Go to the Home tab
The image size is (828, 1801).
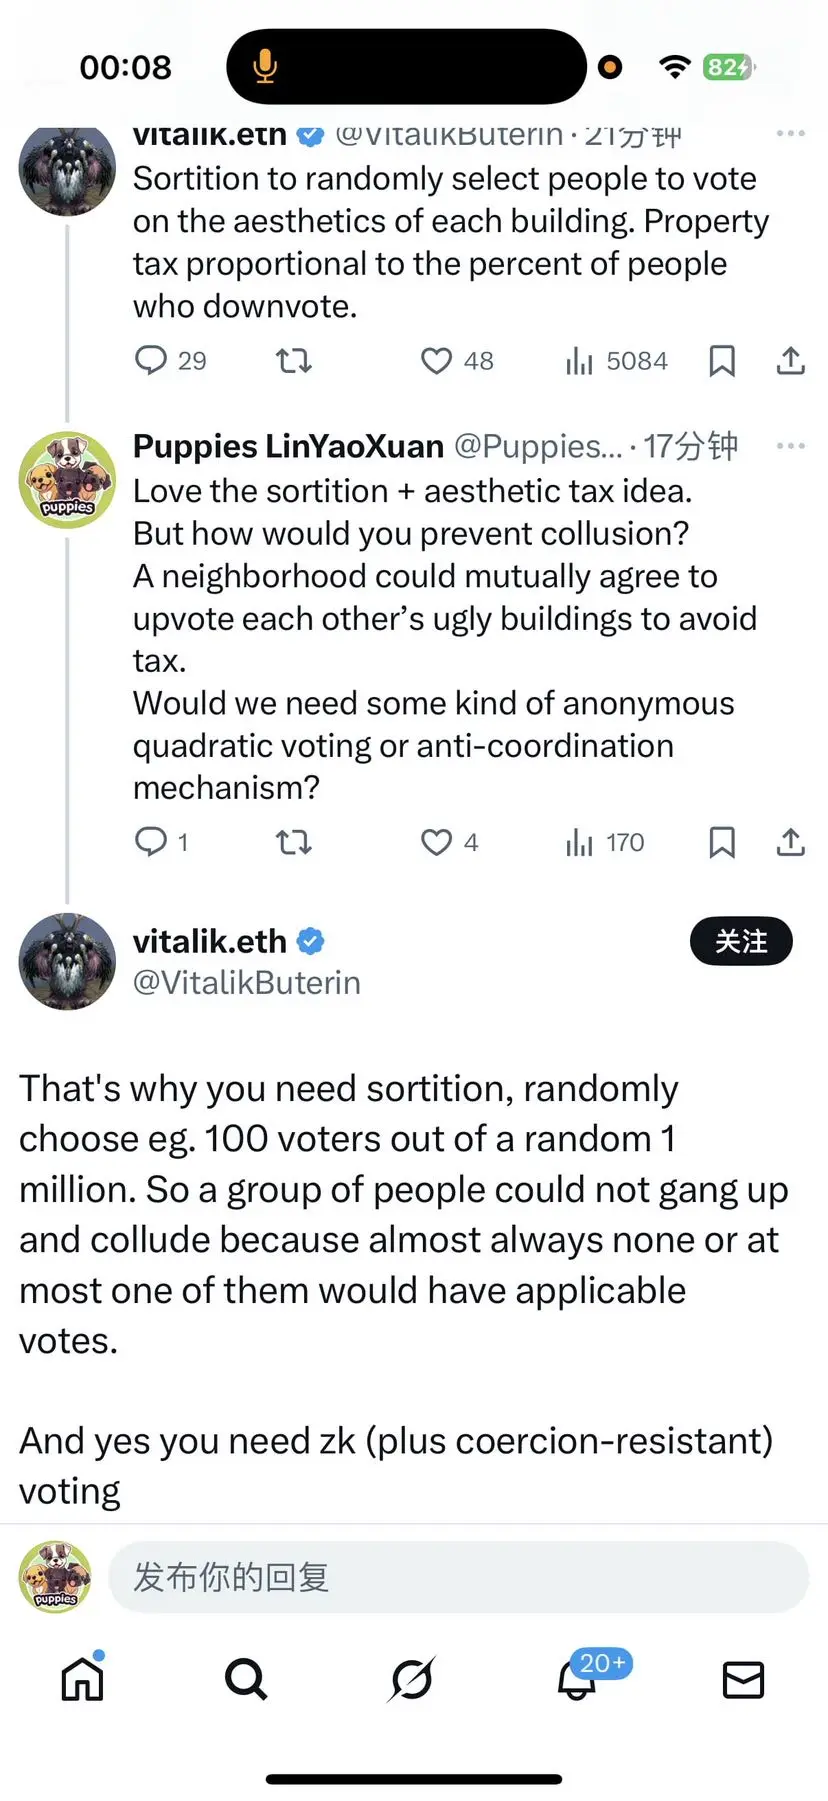[83, 1680]
